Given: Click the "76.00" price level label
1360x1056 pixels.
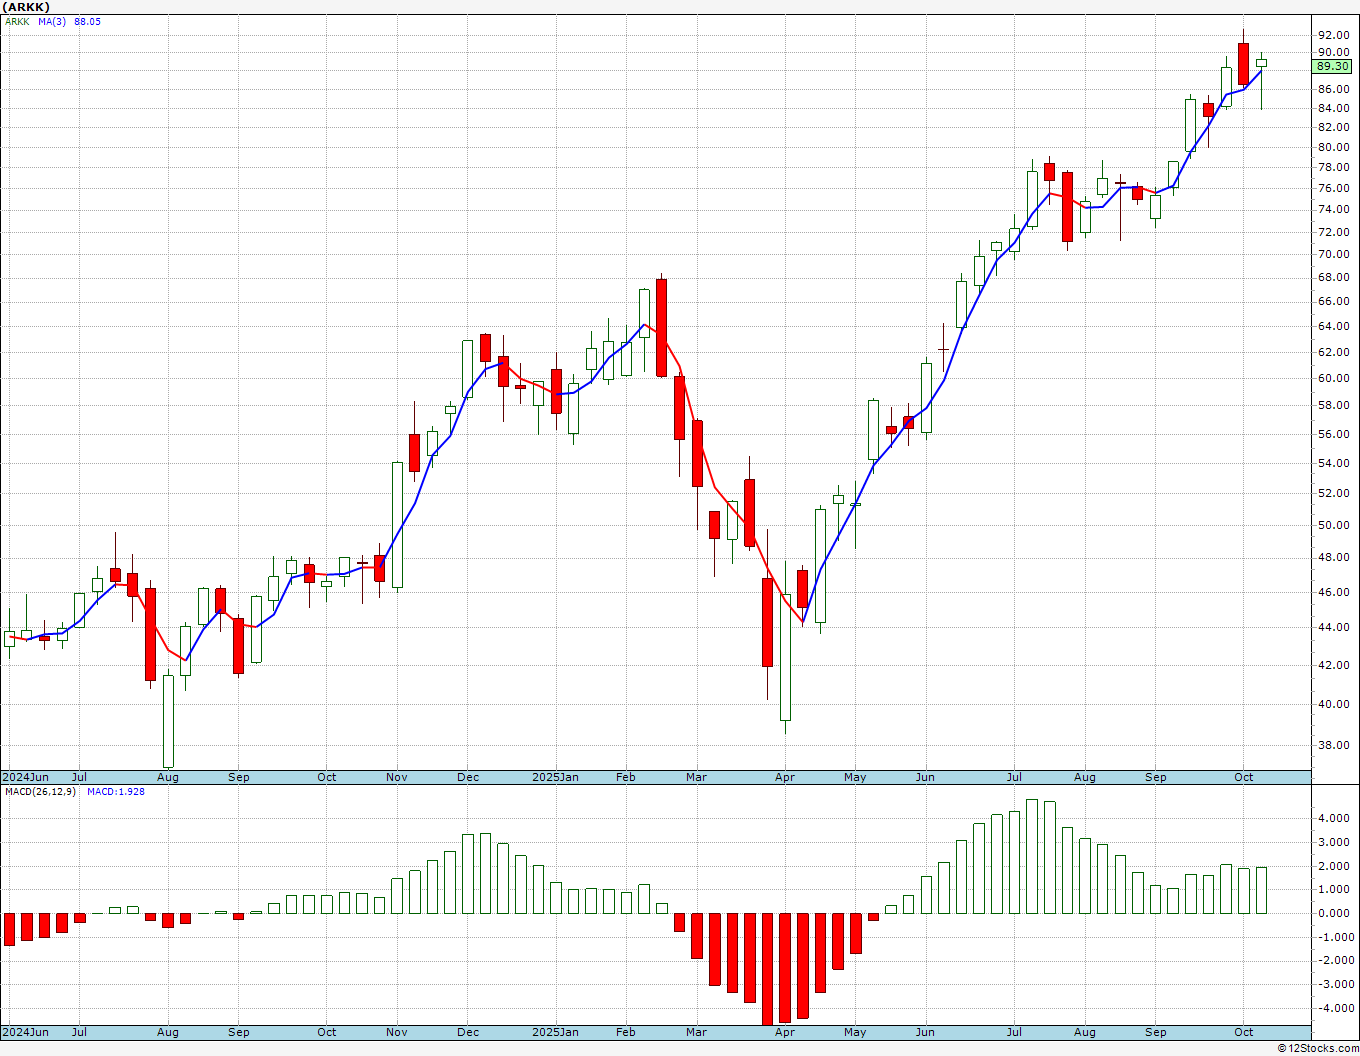Looking at the screenshot, I should click(1333, 188).
